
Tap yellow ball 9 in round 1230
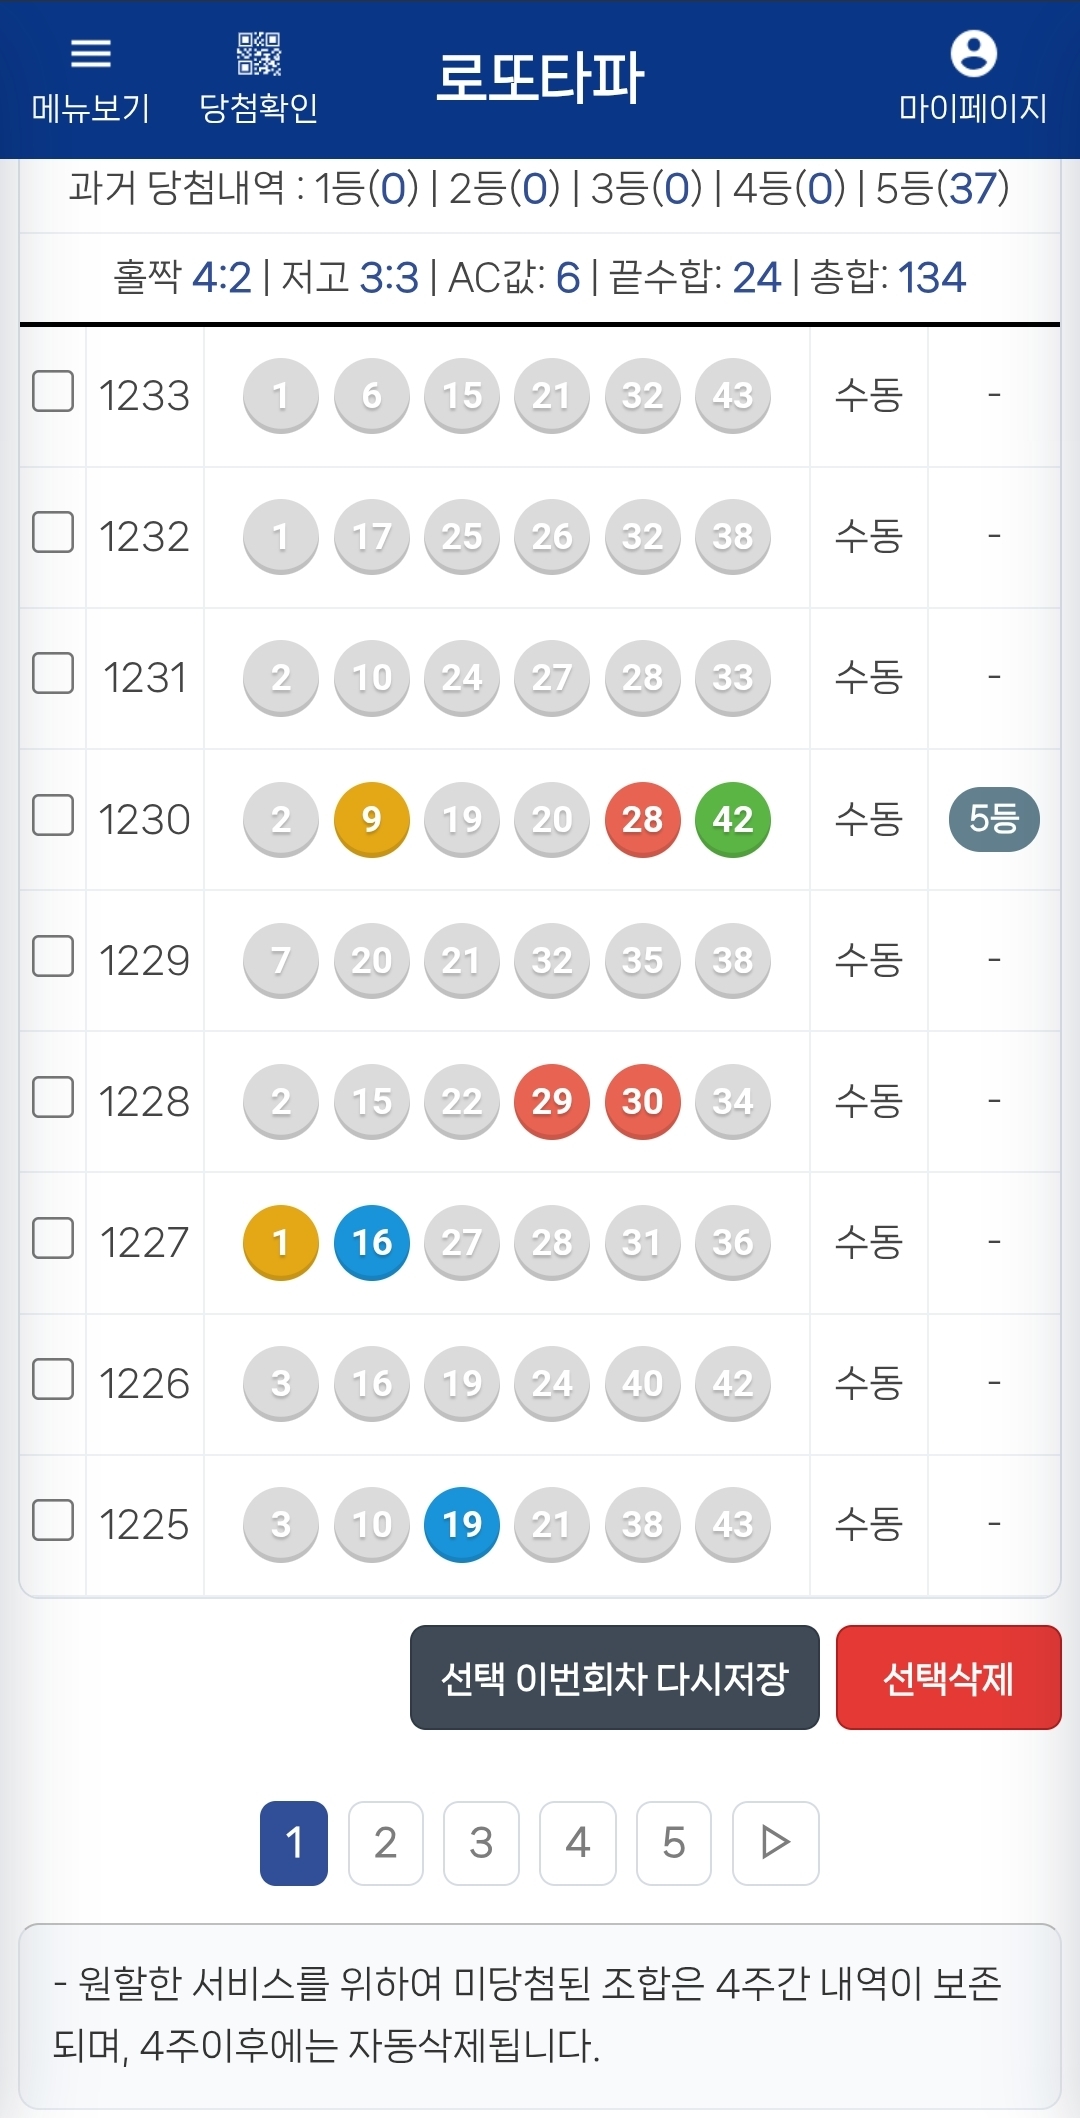click(x=372, y=819)
